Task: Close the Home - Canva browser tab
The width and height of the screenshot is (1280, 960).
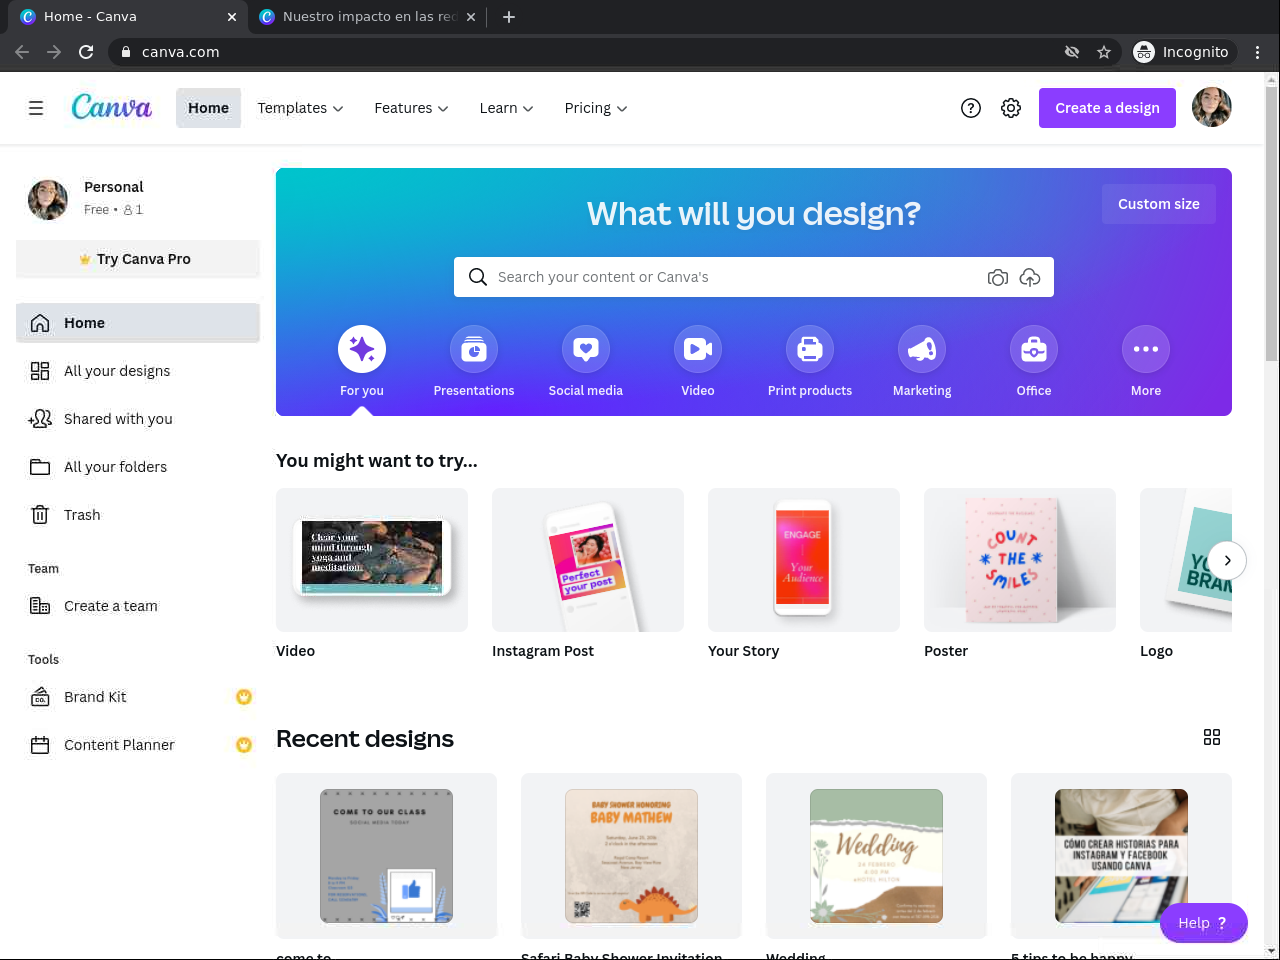Action: point(232,17)
